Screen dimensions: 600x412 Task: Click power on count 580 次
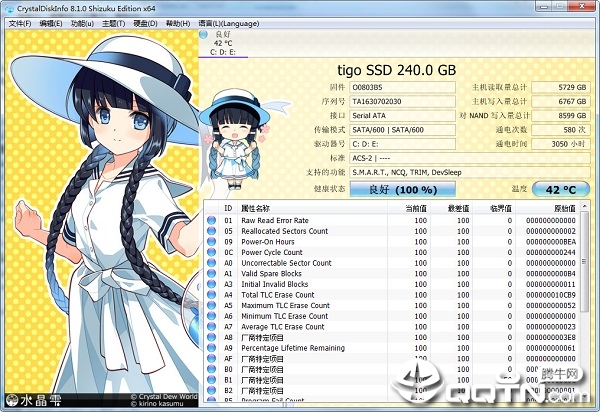[x=561, y=130]
